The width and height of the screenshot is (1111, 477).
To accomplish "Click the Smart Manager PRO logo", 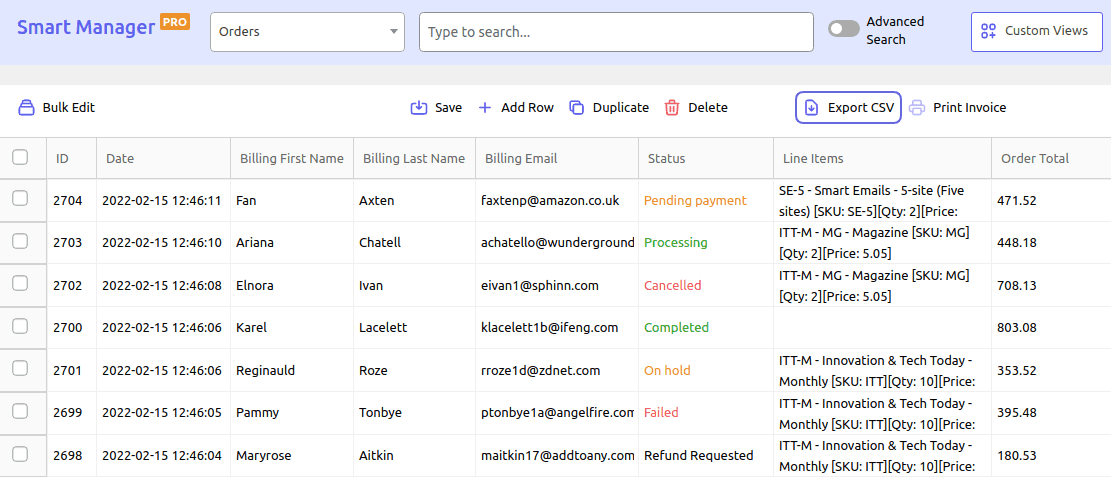I will click(102, 26).
